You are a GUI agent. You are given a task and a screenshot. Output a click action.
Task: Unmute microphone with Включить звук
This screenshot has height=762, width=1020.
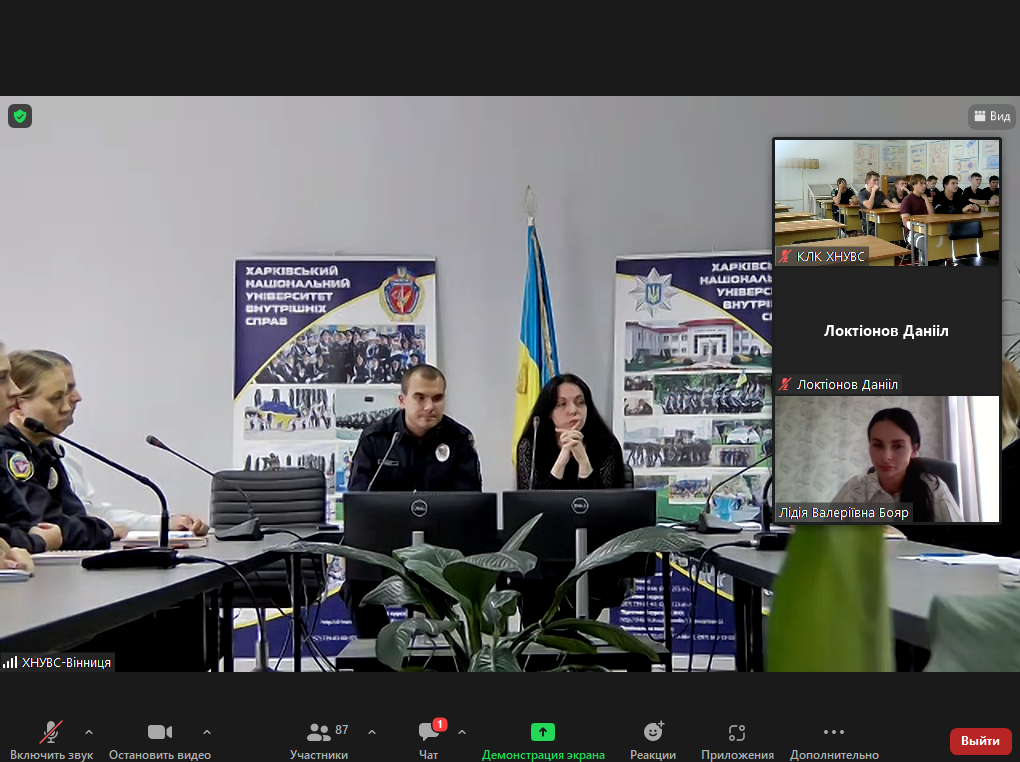pyautogui.click(x=51, y=740)
